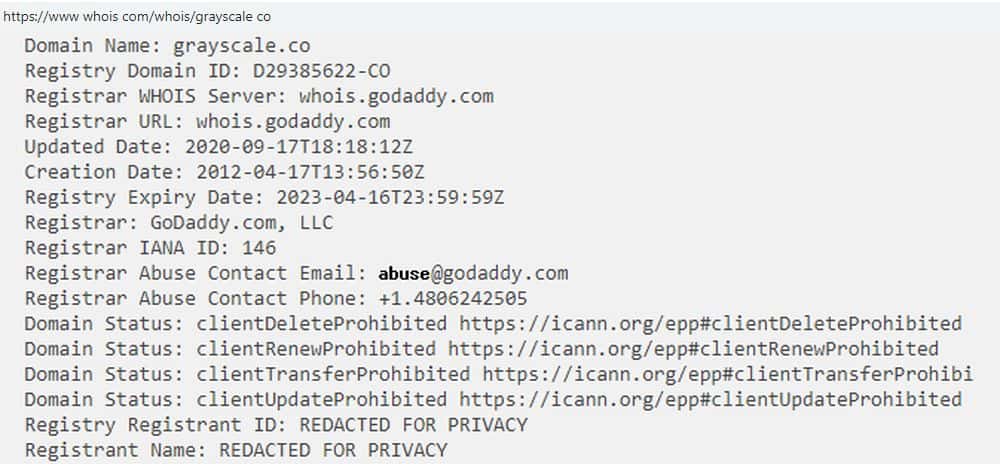Open the icann.org clientRenewProhibited link
This screenshot has height=464, width=1000.
click(x=693, y=348)
